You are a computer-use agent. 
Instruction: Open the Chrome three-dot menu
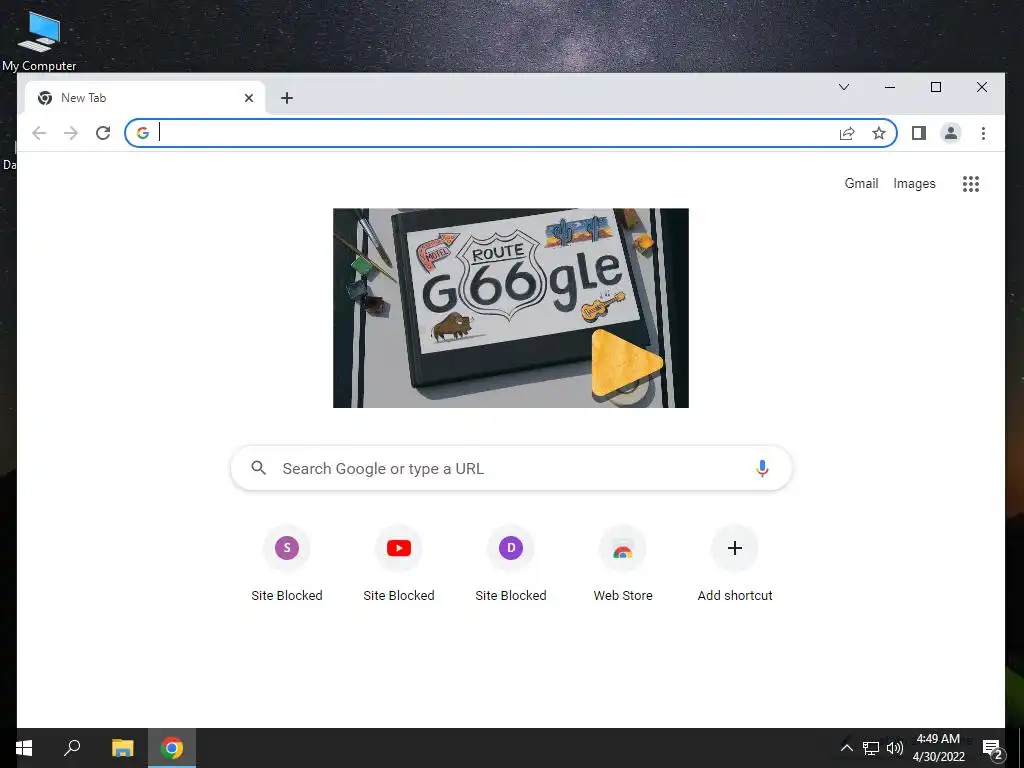tap(983, 133)
